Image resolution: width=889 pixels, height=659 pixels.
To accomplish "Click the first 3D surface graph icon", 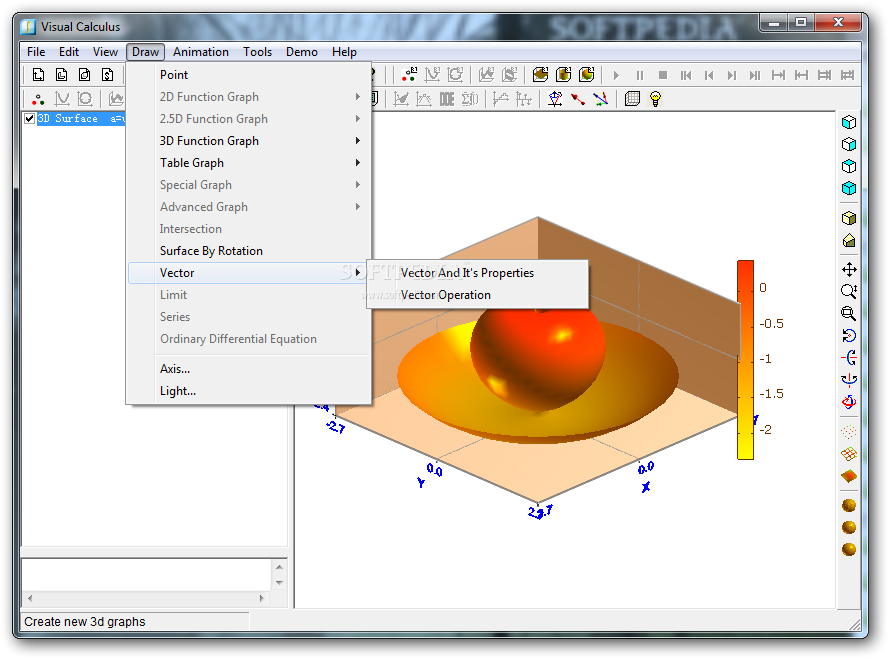I will [x=540, y=75].
